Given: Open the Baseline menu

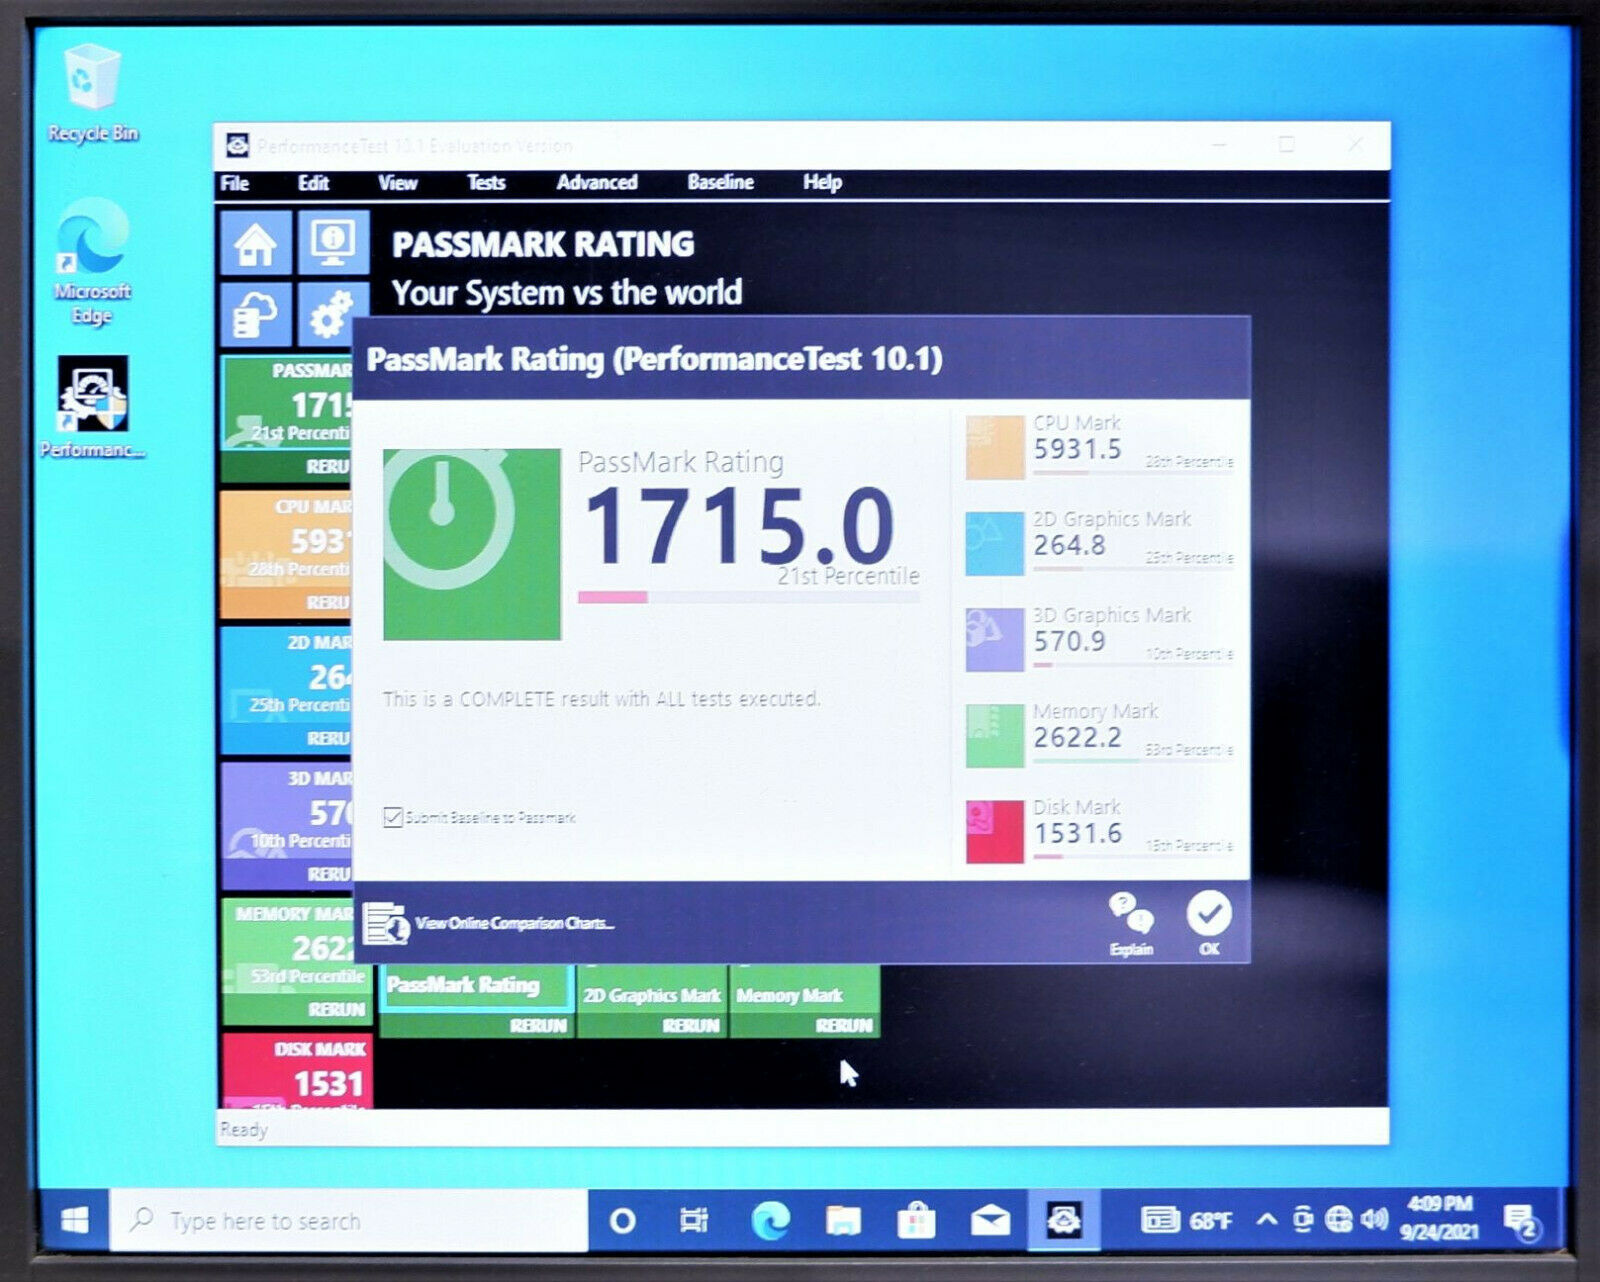Looking at the screenshot, I should (x=720, y=183).
